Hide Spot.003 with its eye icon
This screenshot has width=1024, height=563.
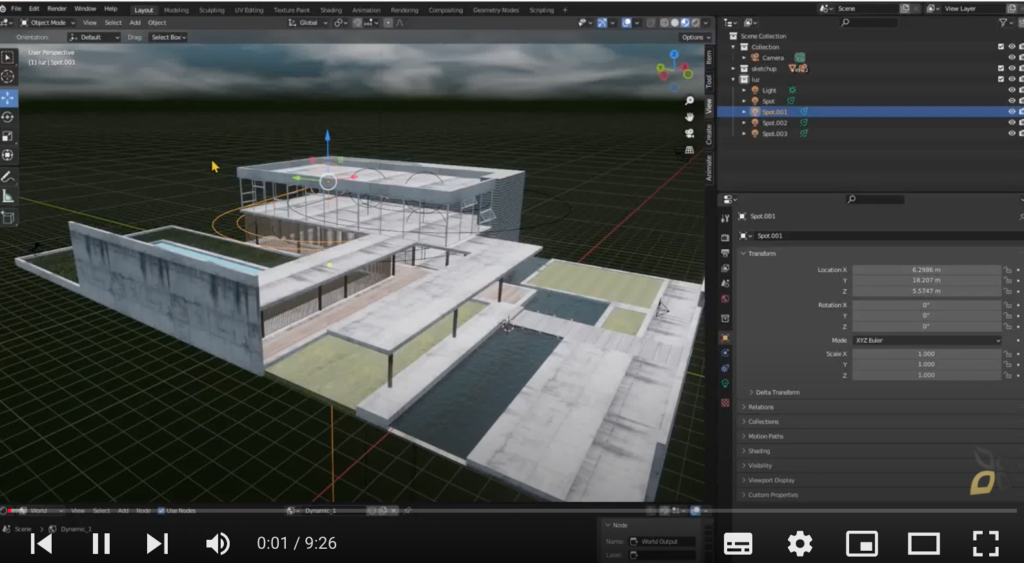(x=1012, y=133)
